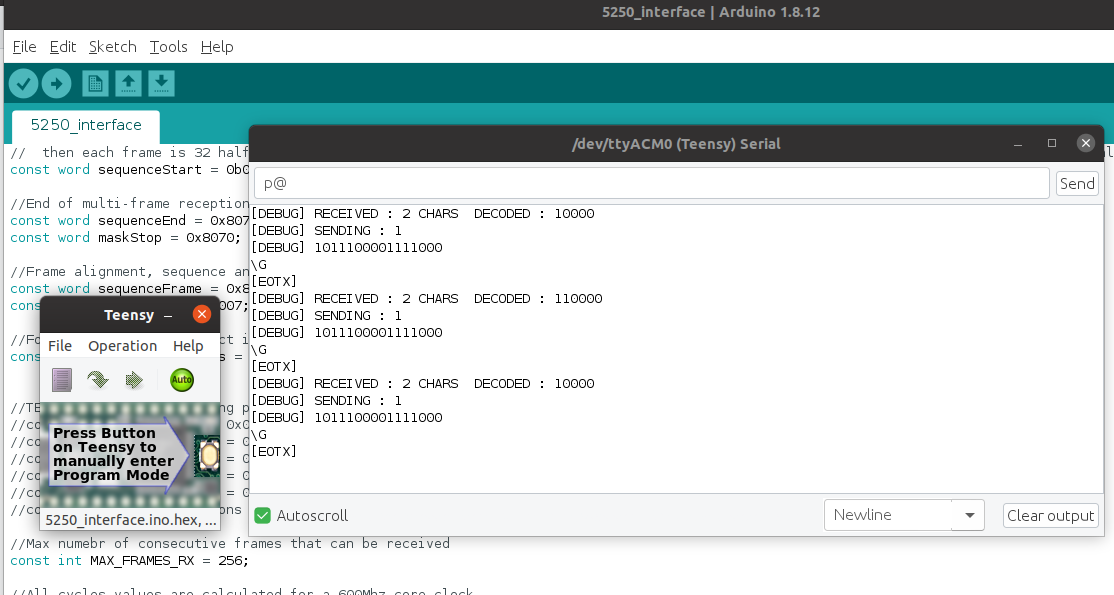Toggle Autoscroll in the Serial Monitor
The width and height of the screenshot is (1114, 595).
(x=262, y=515)
